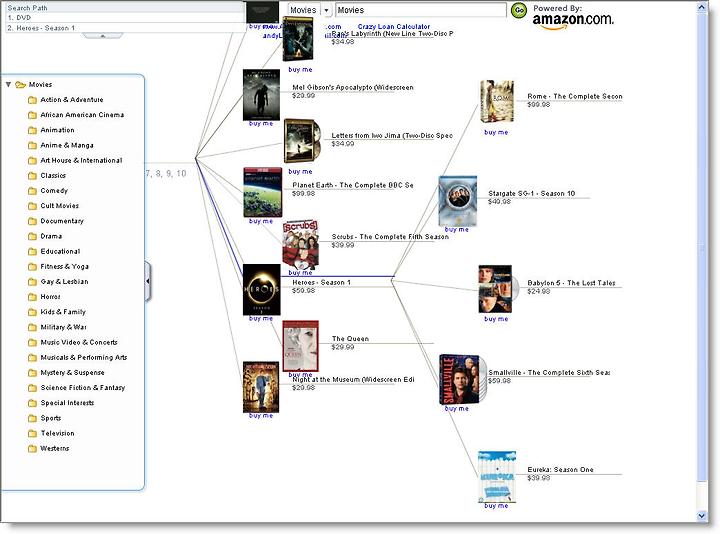The image size is (720, 534).
Task: Select the Drama folder
Action: (45, 236)
